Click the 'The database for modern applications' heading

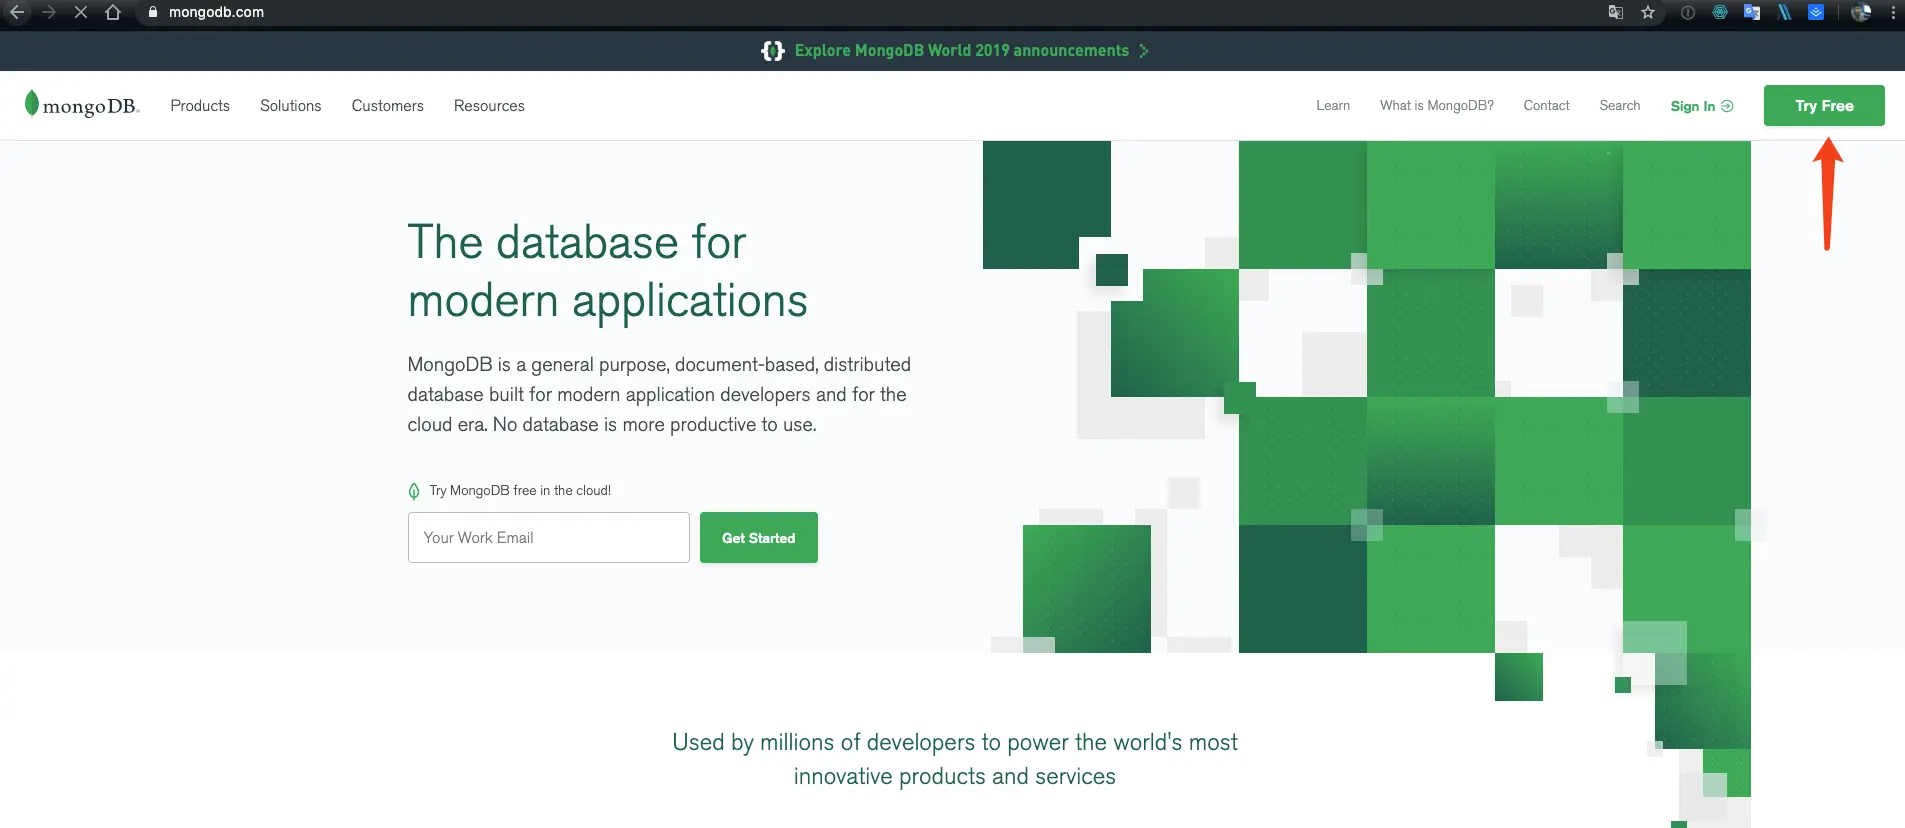(x=608, y=271)
